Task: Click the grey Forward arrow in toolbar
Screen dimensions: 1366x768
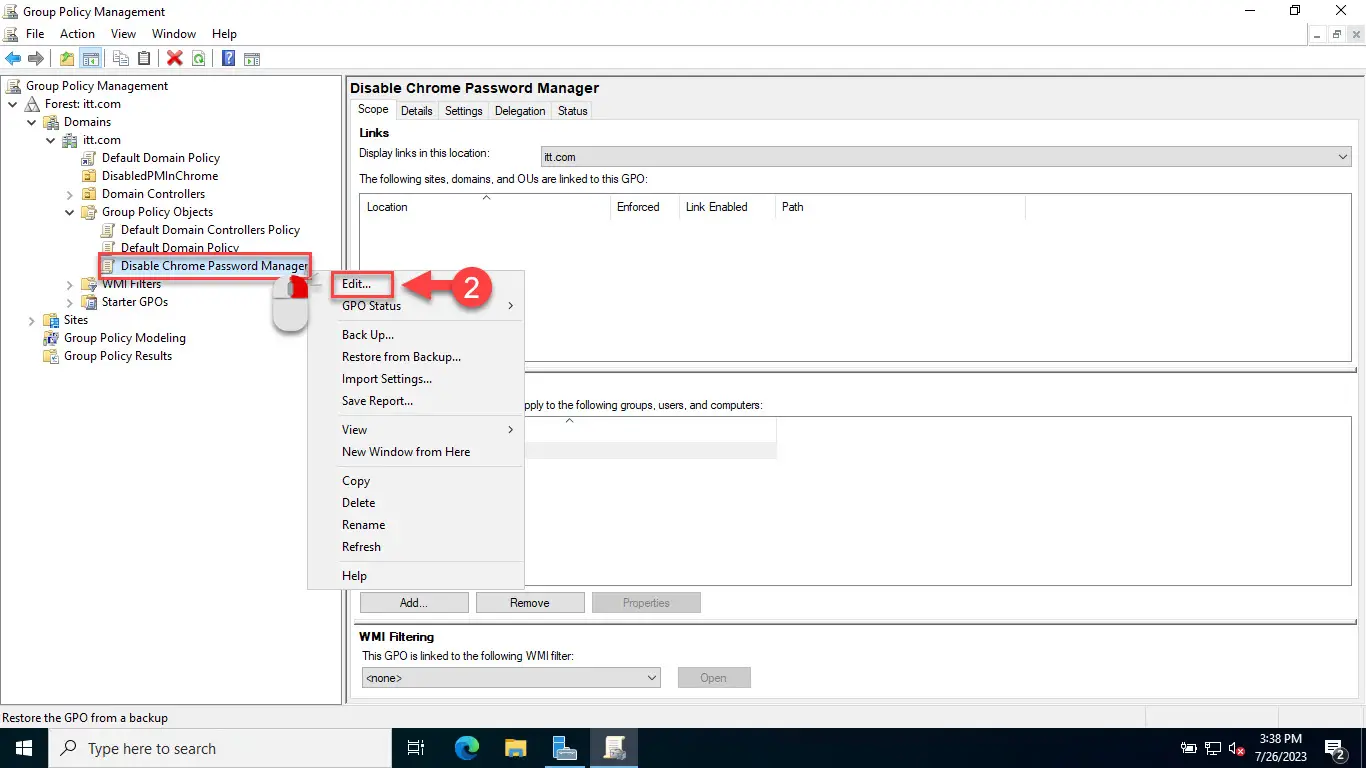Action: (x=36, y=58)
